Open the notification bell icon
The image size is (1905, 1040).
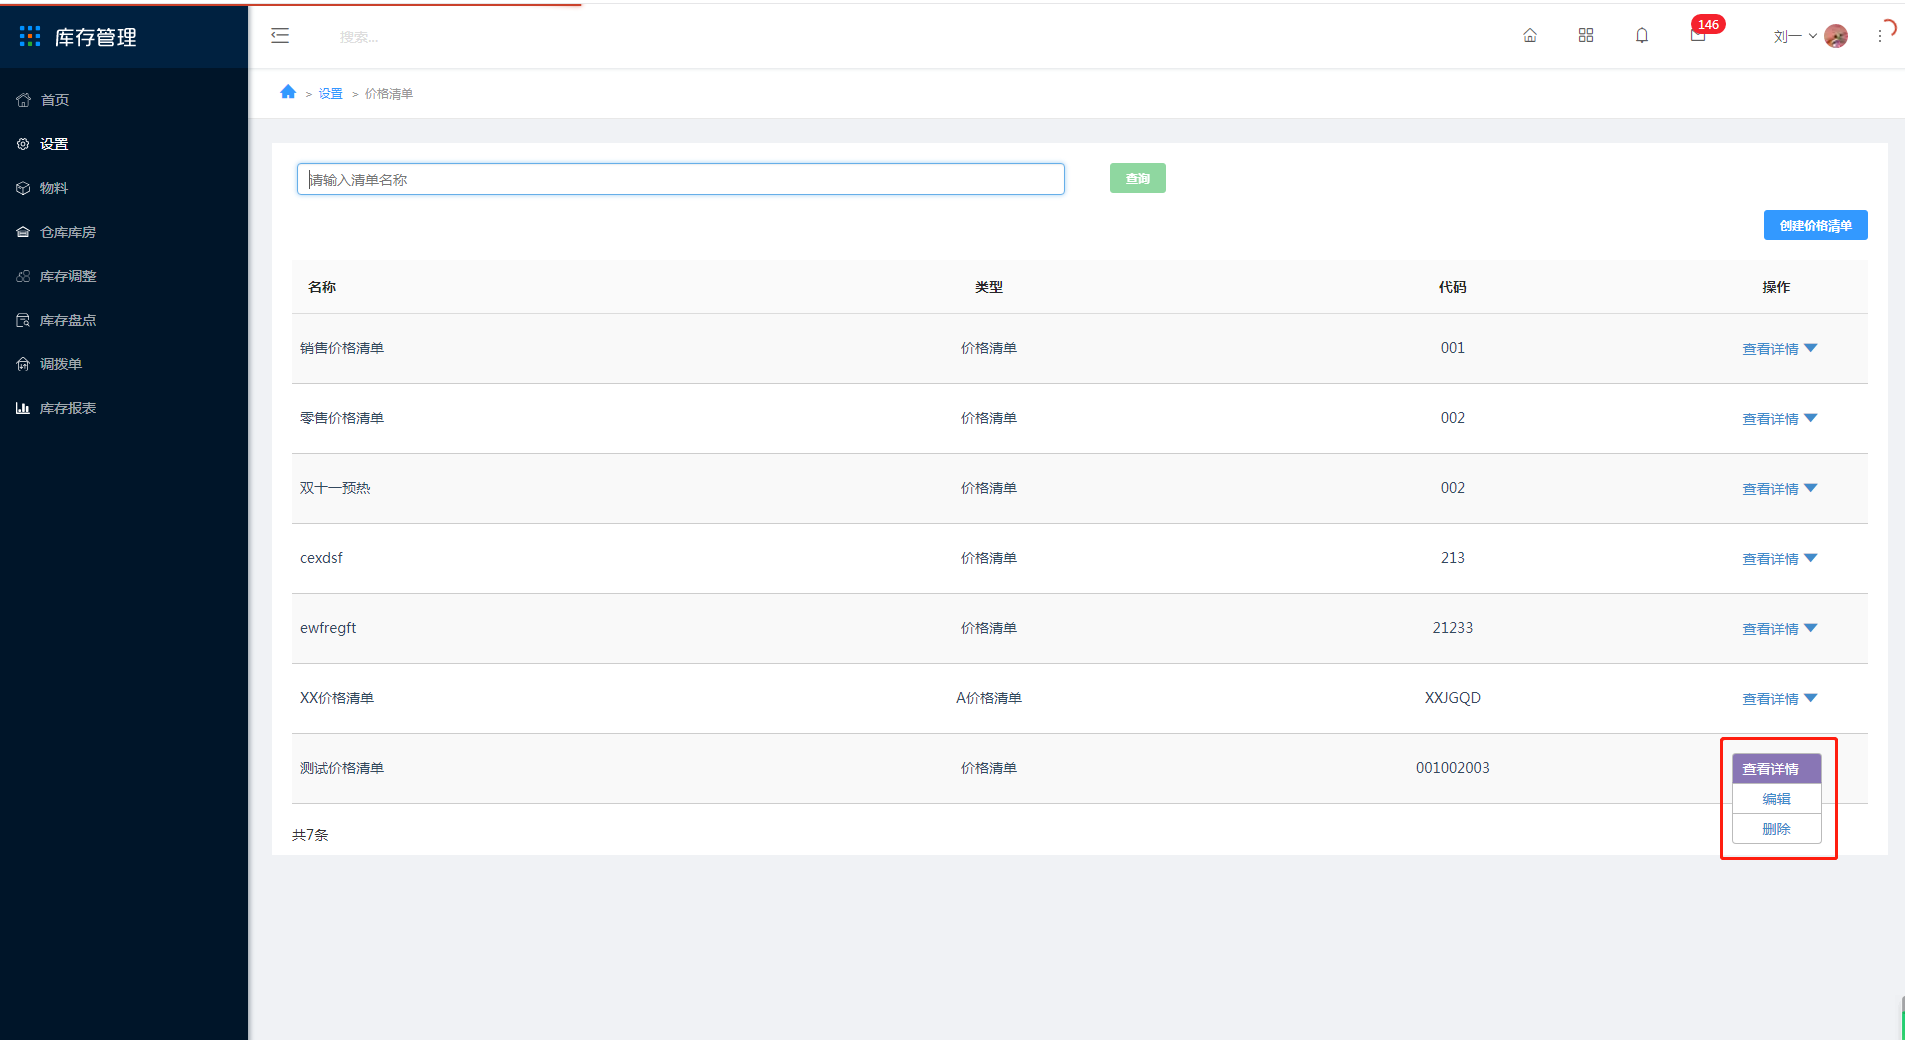point(1642,35)
